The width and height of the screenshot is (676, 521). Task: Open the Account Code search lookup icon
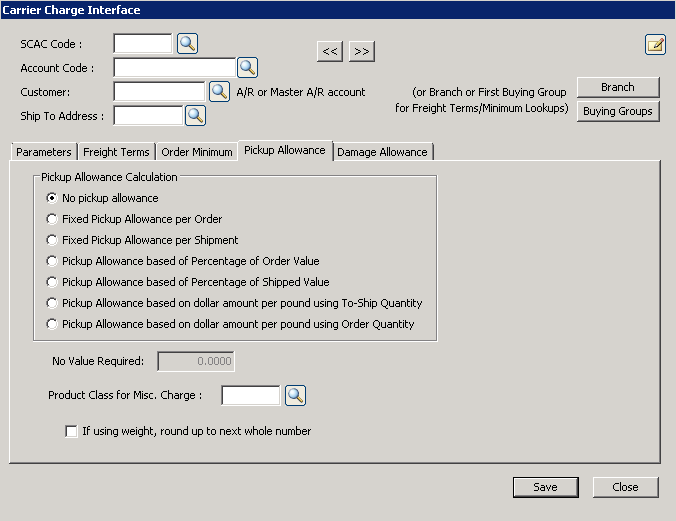(248, 67)
